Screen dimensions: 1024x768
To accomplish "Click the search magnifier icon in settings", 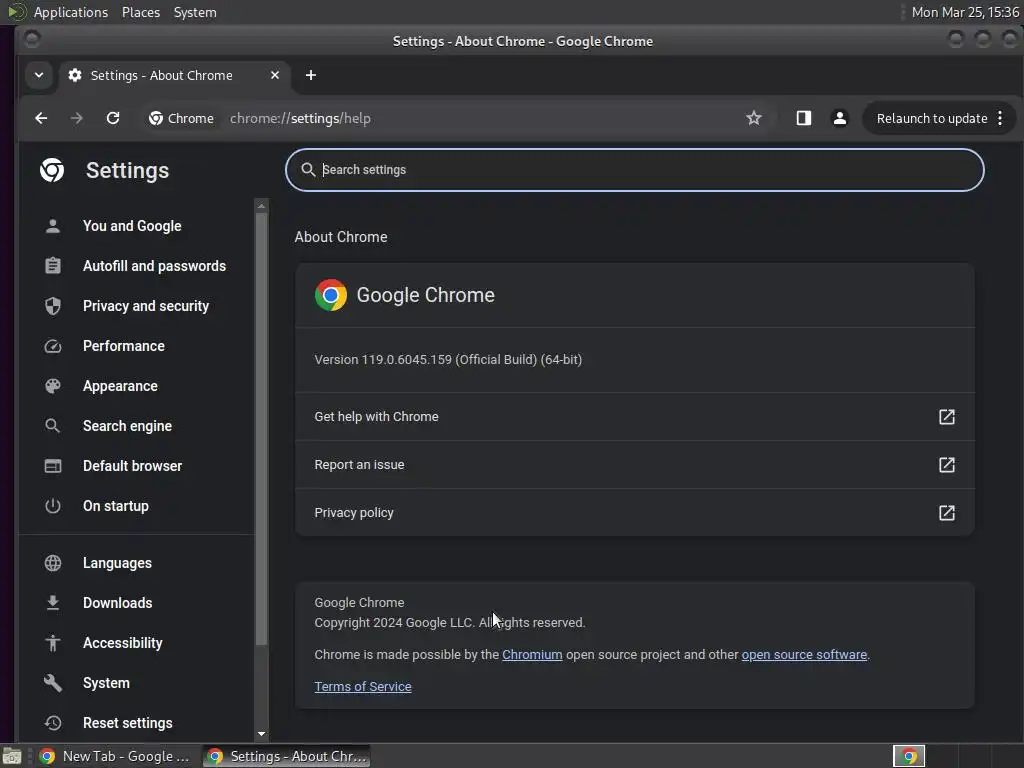I will (x=308, y=170).
